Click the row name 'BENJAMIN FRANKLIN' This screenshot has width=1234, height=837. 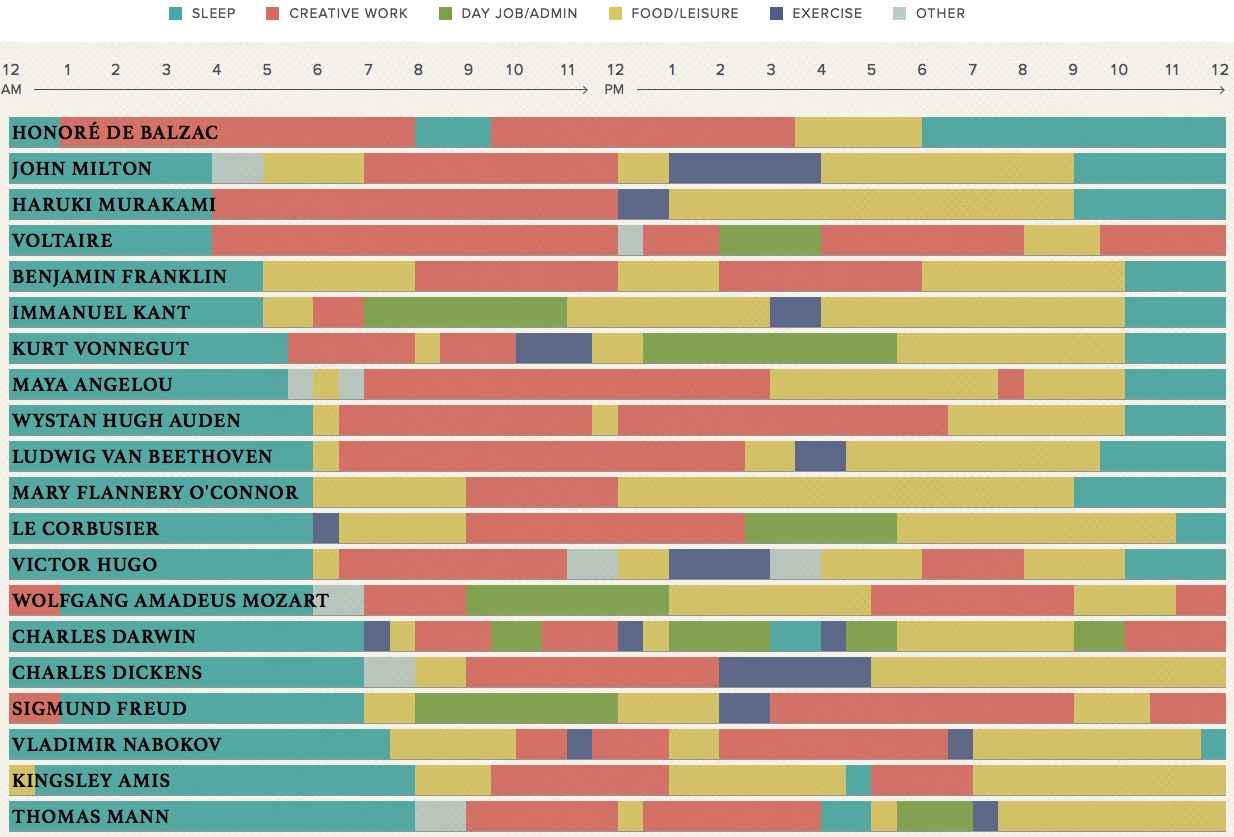(x=119, y=276)
